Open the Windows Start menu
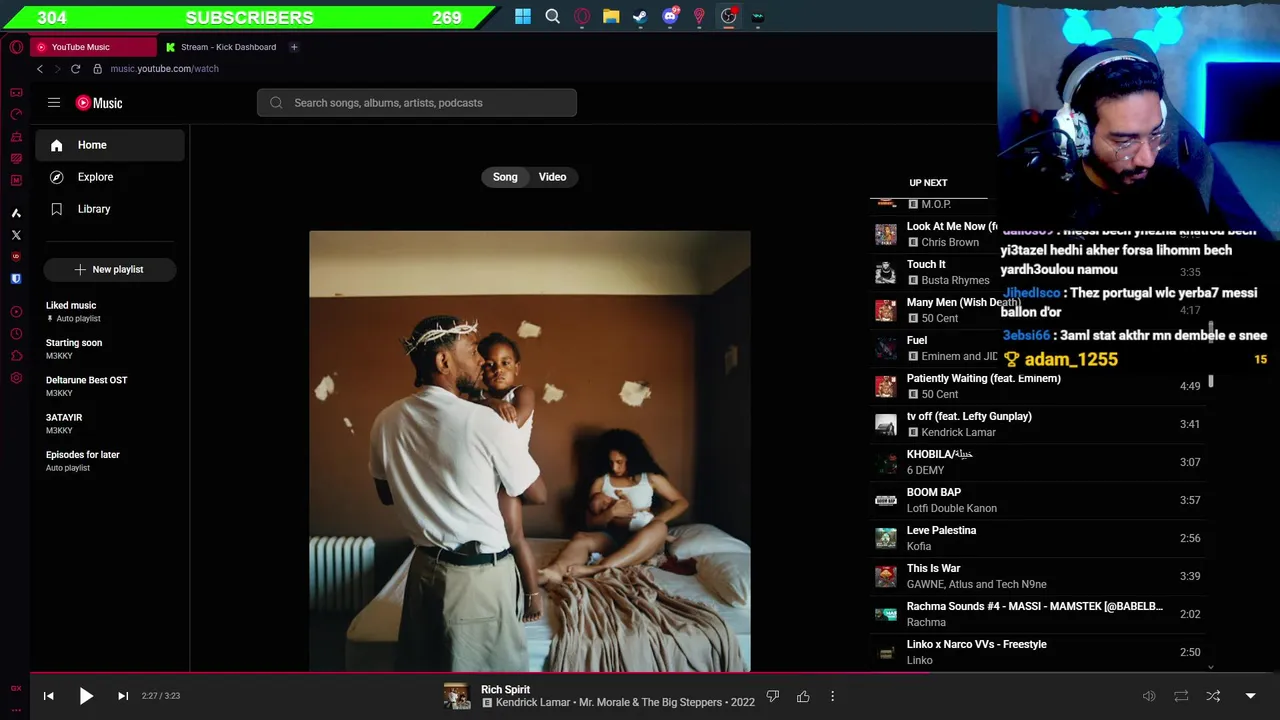The height and width of the screenshot is (720, 1280). (x=523, y=17)
